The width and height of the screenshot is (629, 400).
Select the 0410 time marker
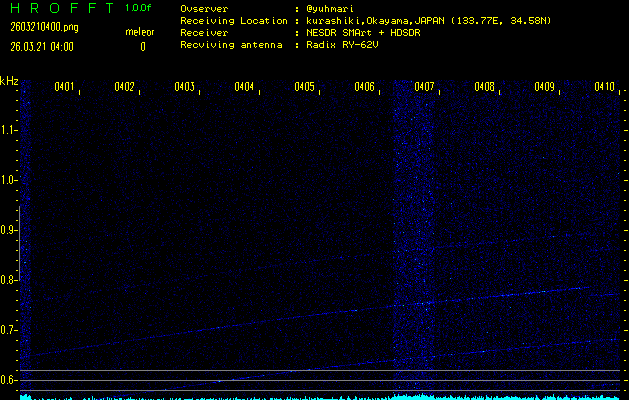point(604,87)
